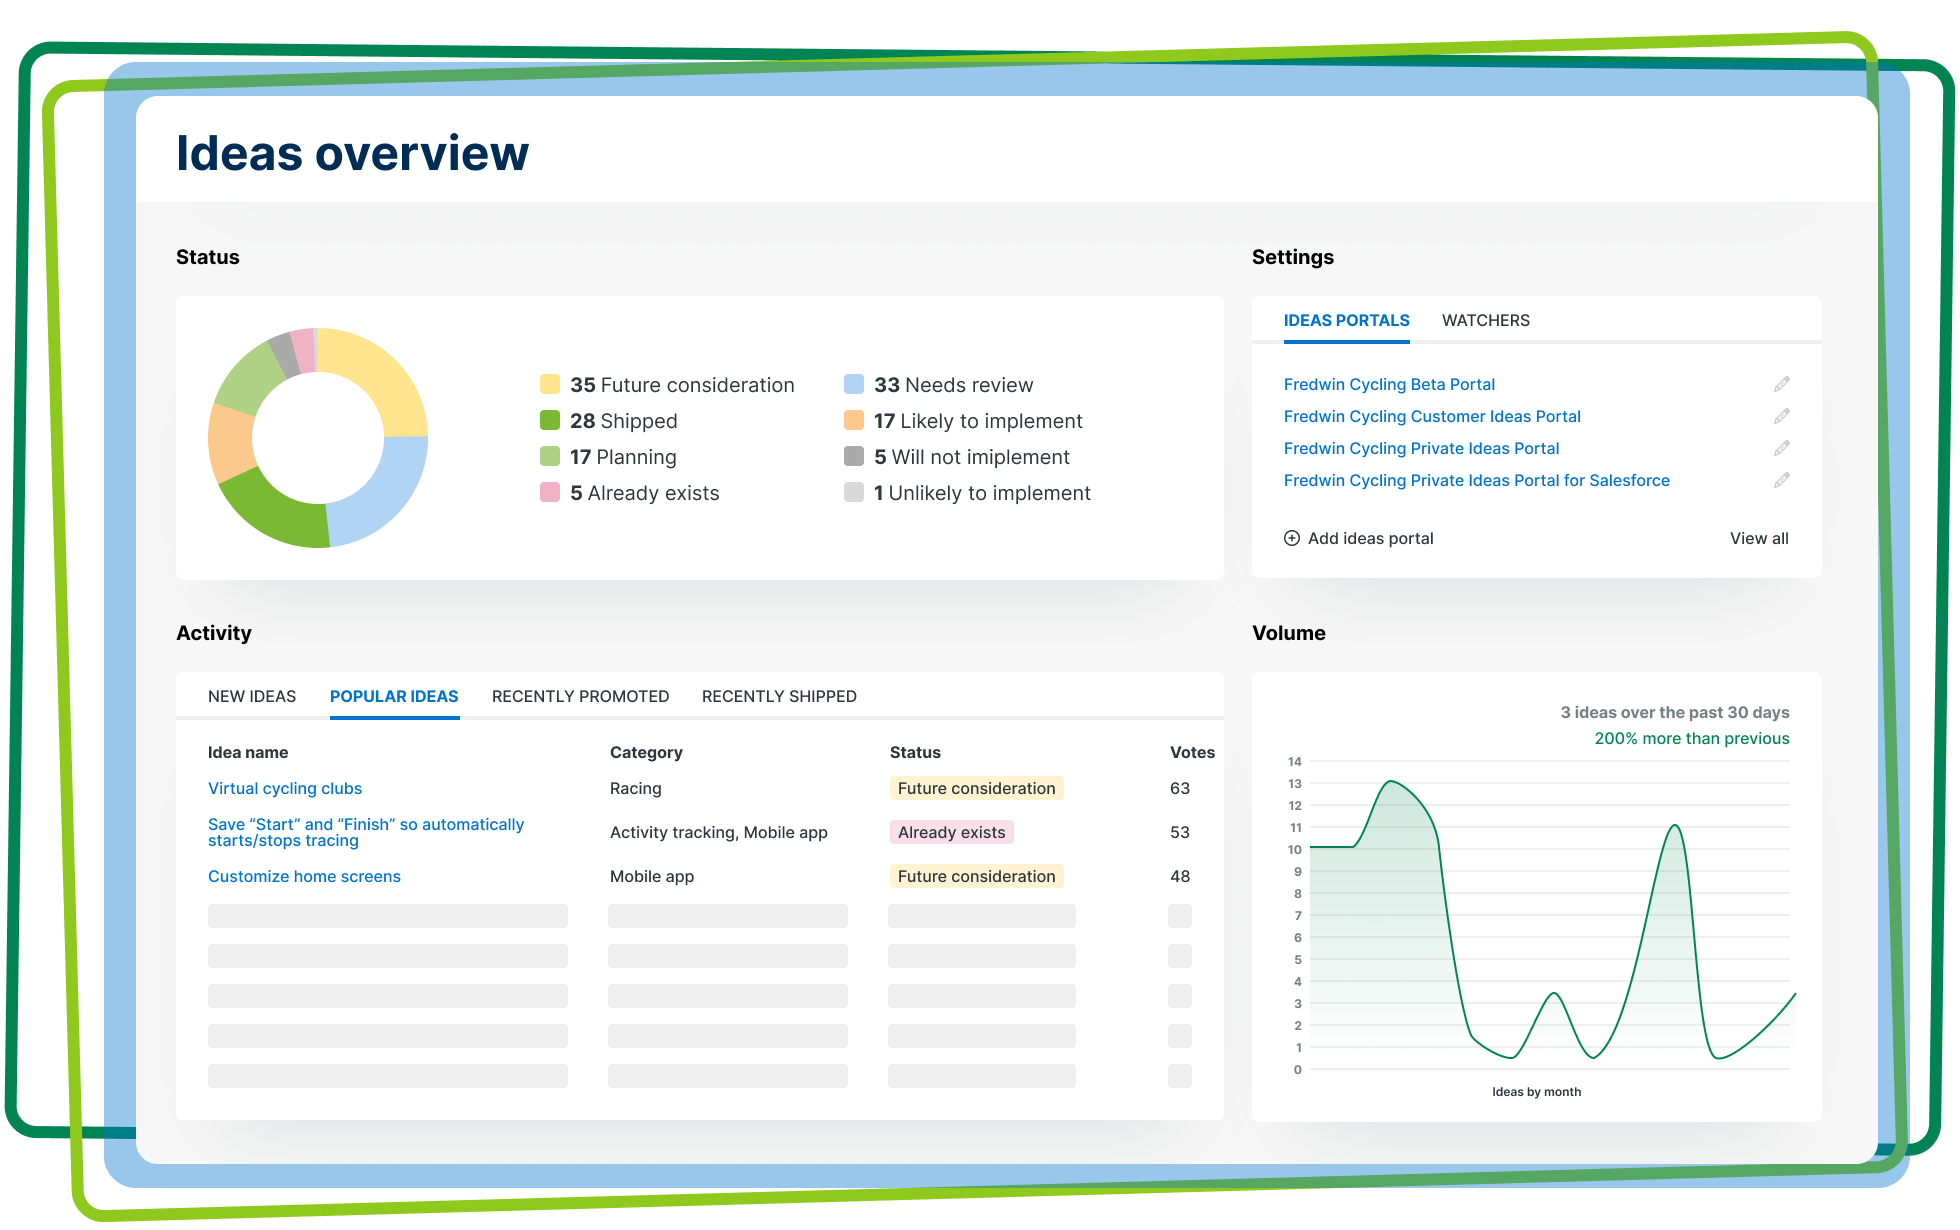The height and width of the screenshot is (1230, 1960).
Task: Open the Fredwin Cycling Beta Portal
Action: (x=1389, y=384)
